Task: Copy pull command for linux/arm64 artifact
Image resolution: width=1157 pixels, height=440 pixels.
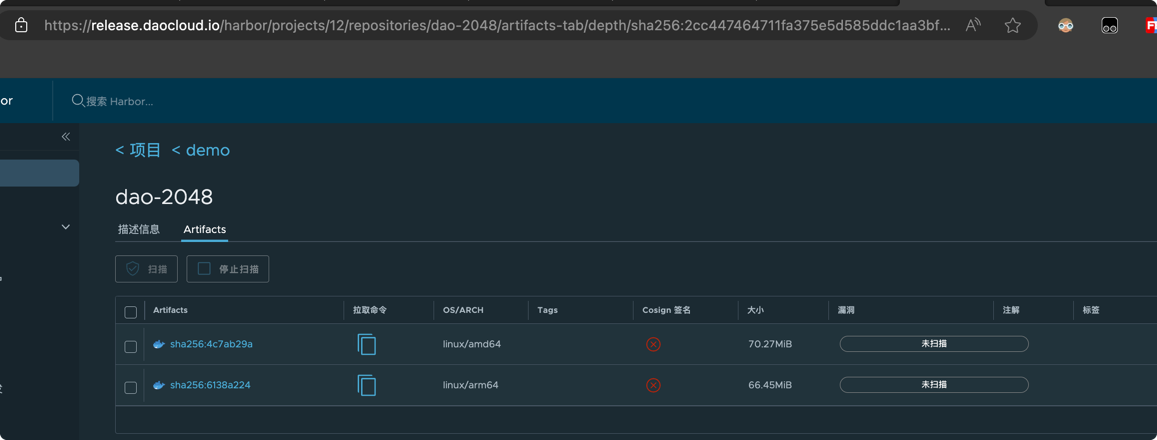Action: pos(367,385)
